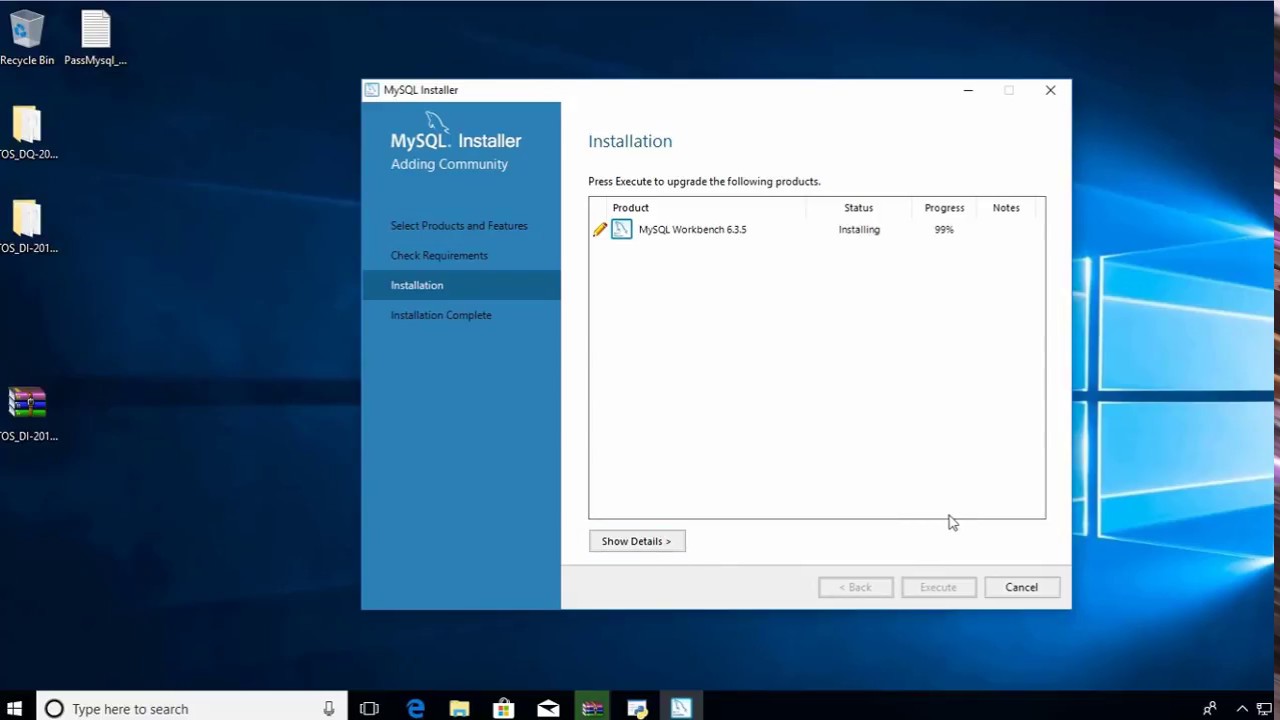The width and height of the screenshot is (1280, 720).
Task: Open People icon in system tray
Action: click(x=1209, y=709)
